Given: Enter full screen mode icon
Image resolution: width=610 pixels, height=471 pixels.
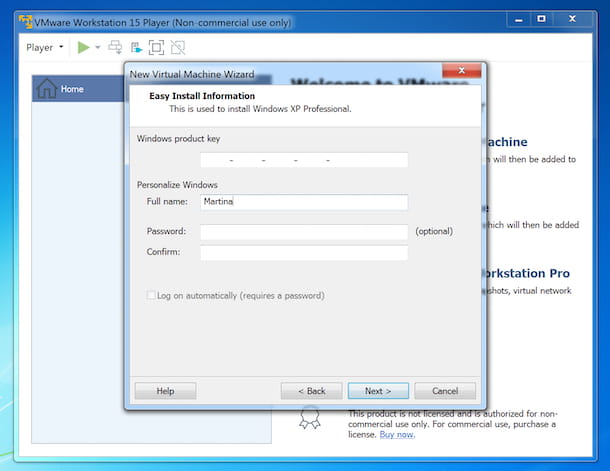Looking at the screenshot, I should coord(156,47).
